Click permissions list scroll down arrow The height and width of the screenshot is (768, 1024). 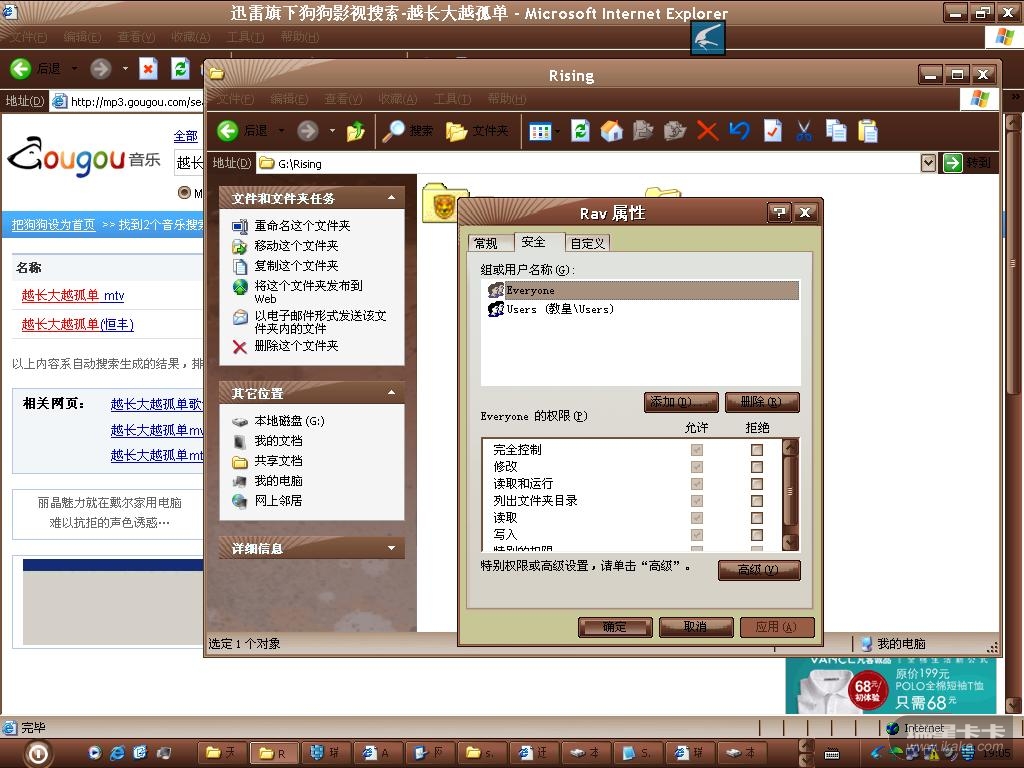tap(790, 541)
